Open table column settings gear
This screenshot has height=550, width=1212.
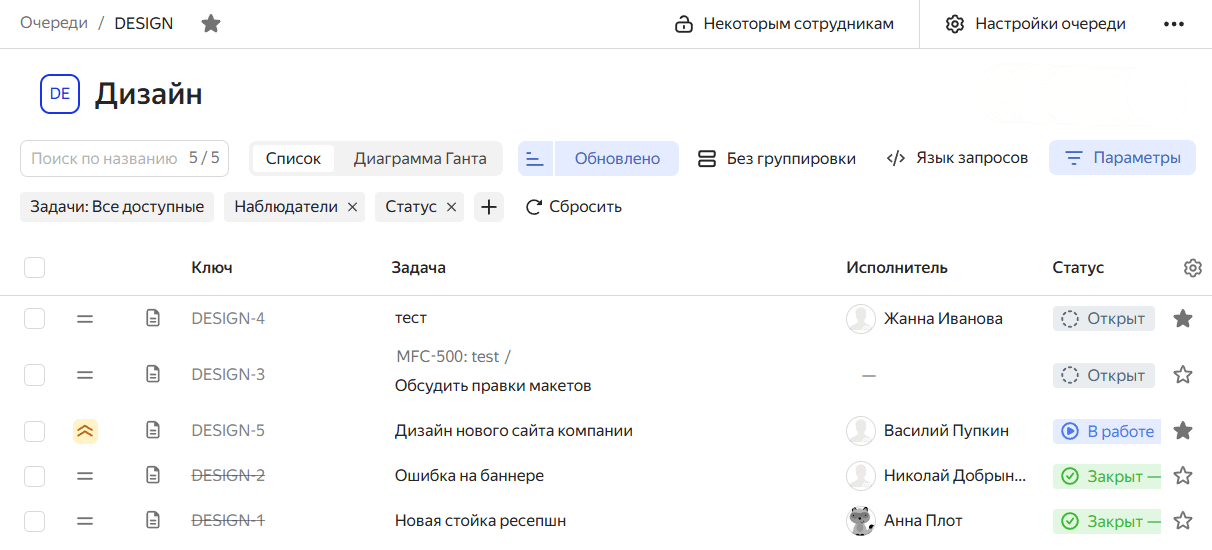1192,268
